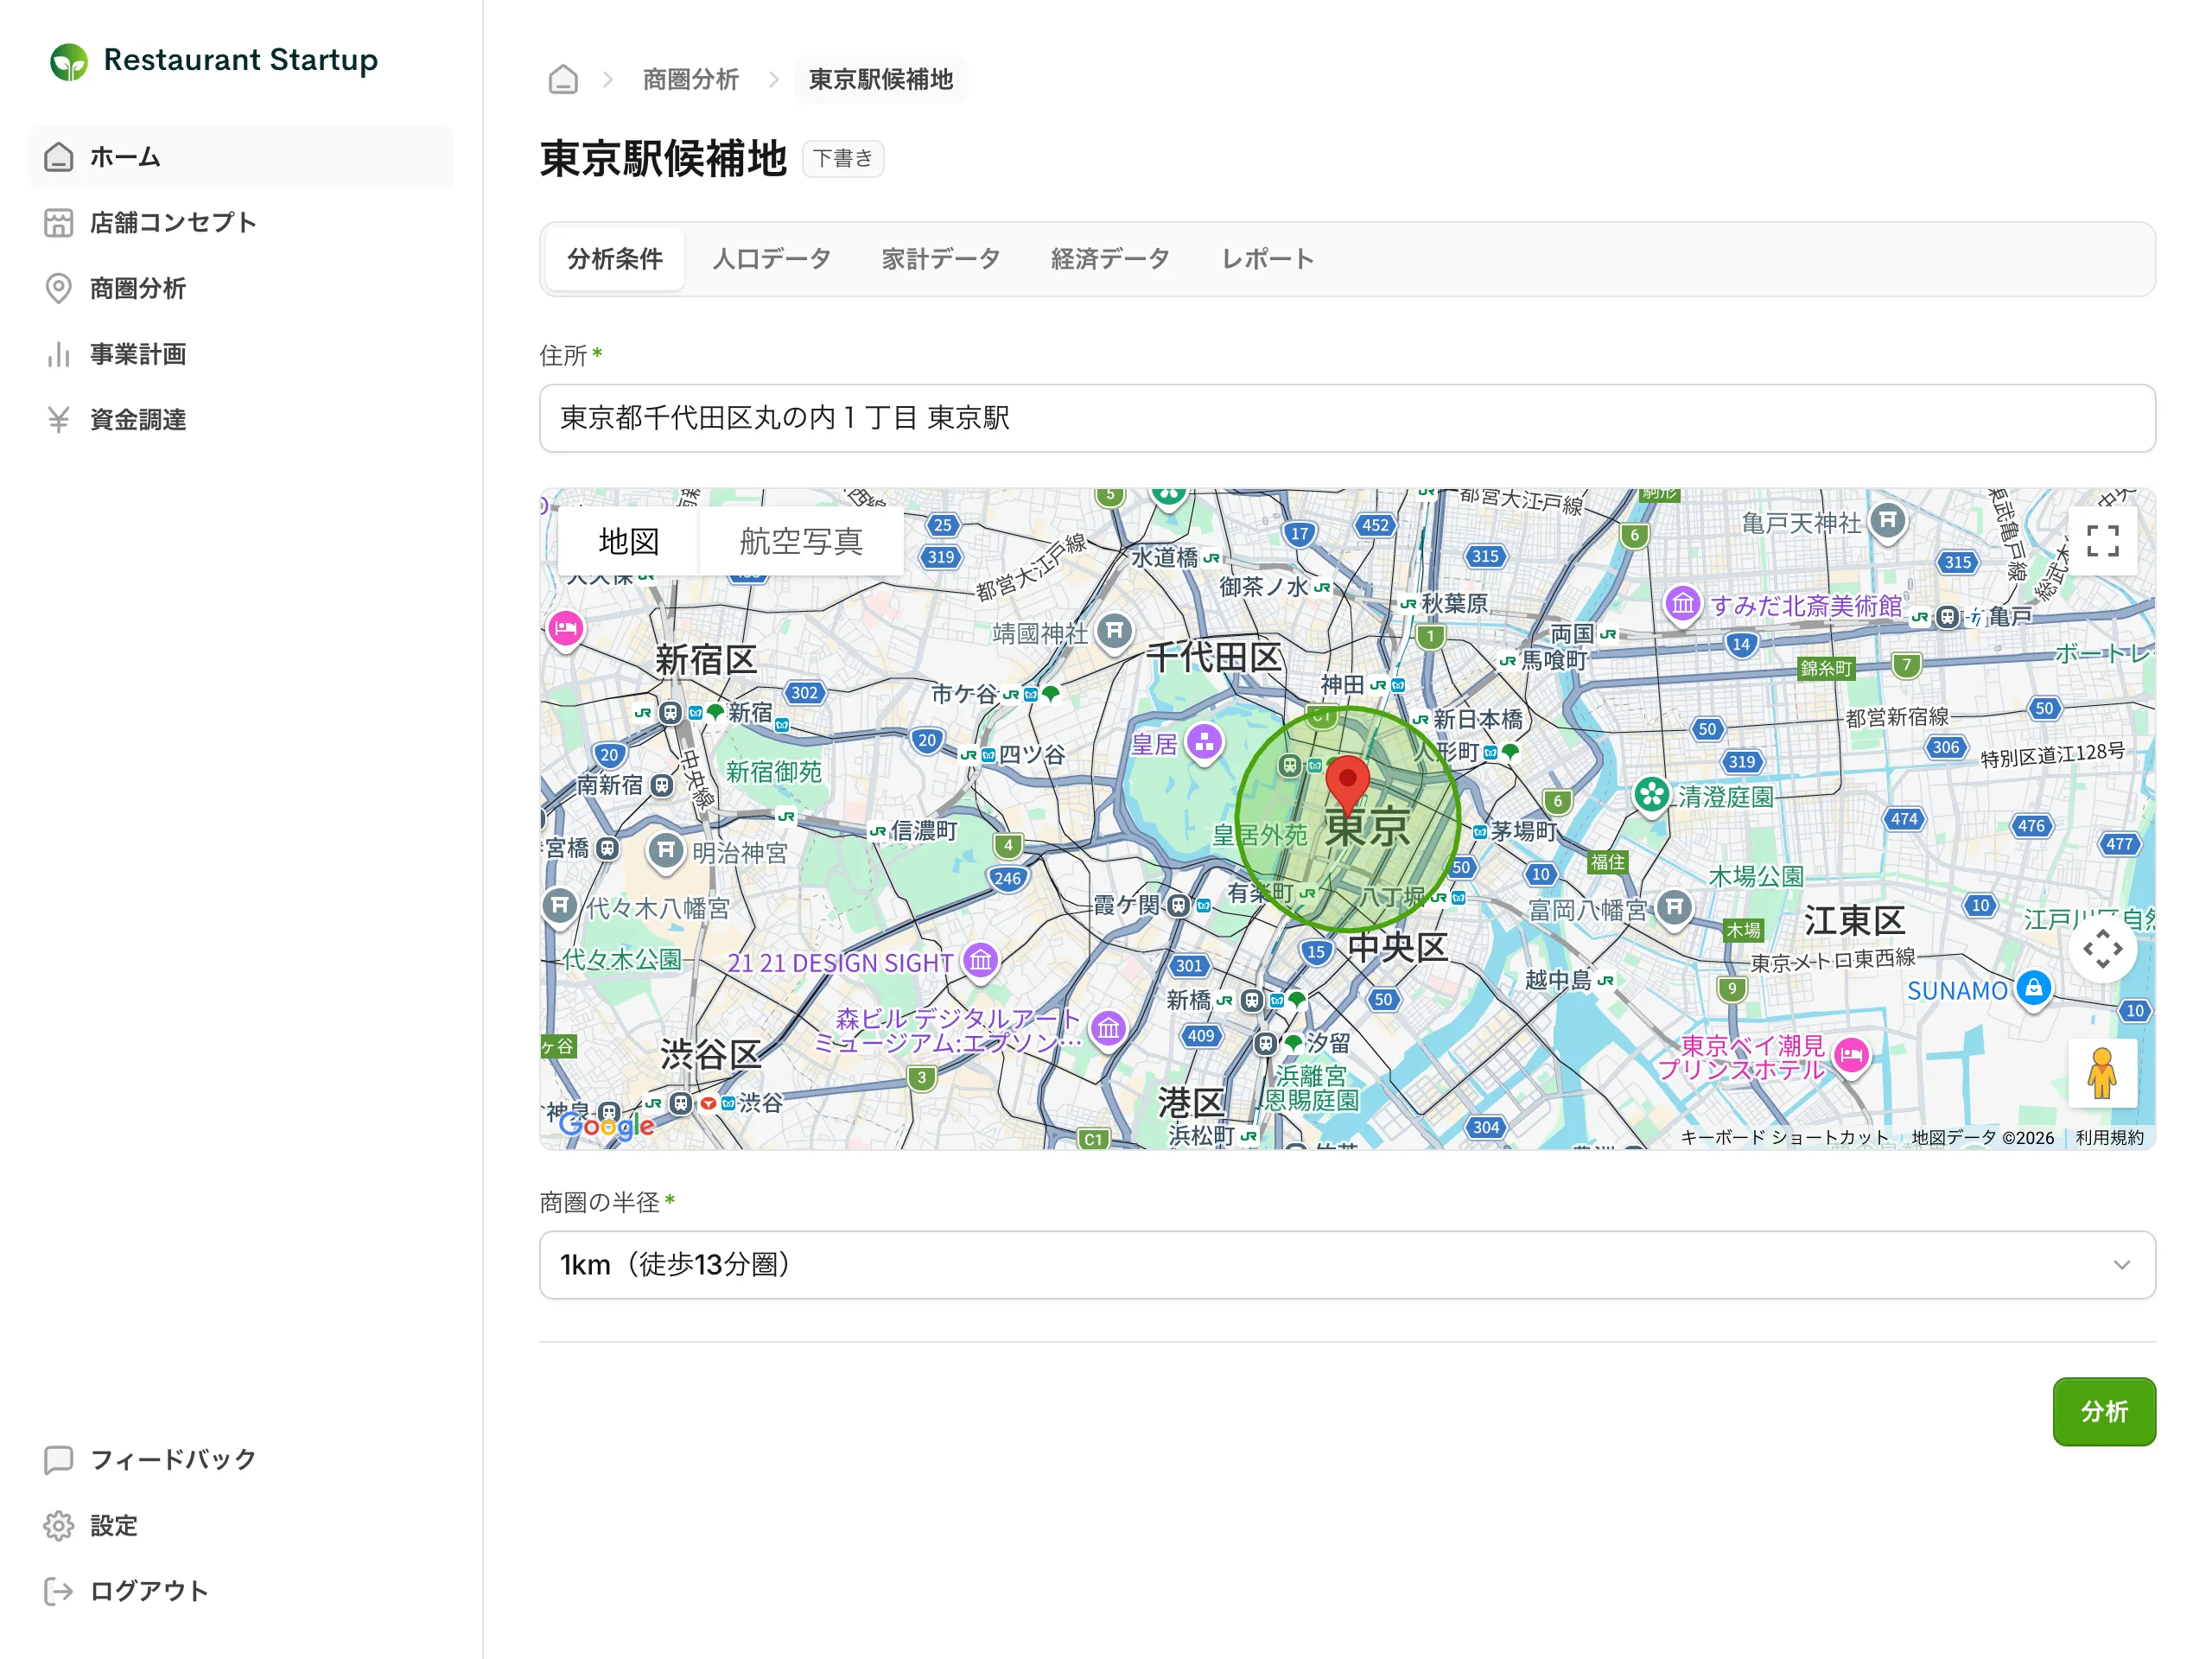Click the 商圏分析 breadcrumb link
This screenshot has width=2212, height=1659.
pyautogui.click(x=690, y=79)
